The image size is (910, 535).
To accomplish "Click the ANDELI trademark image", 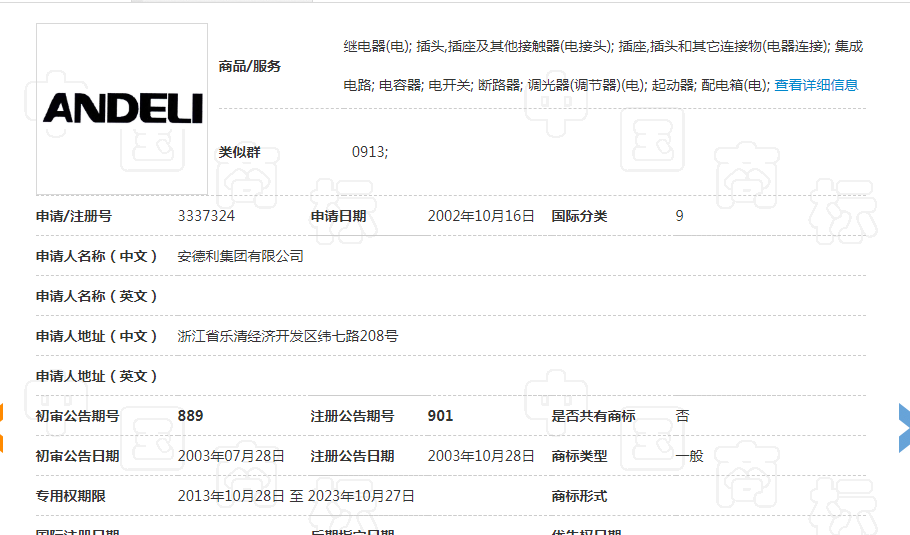I will 122,109.
